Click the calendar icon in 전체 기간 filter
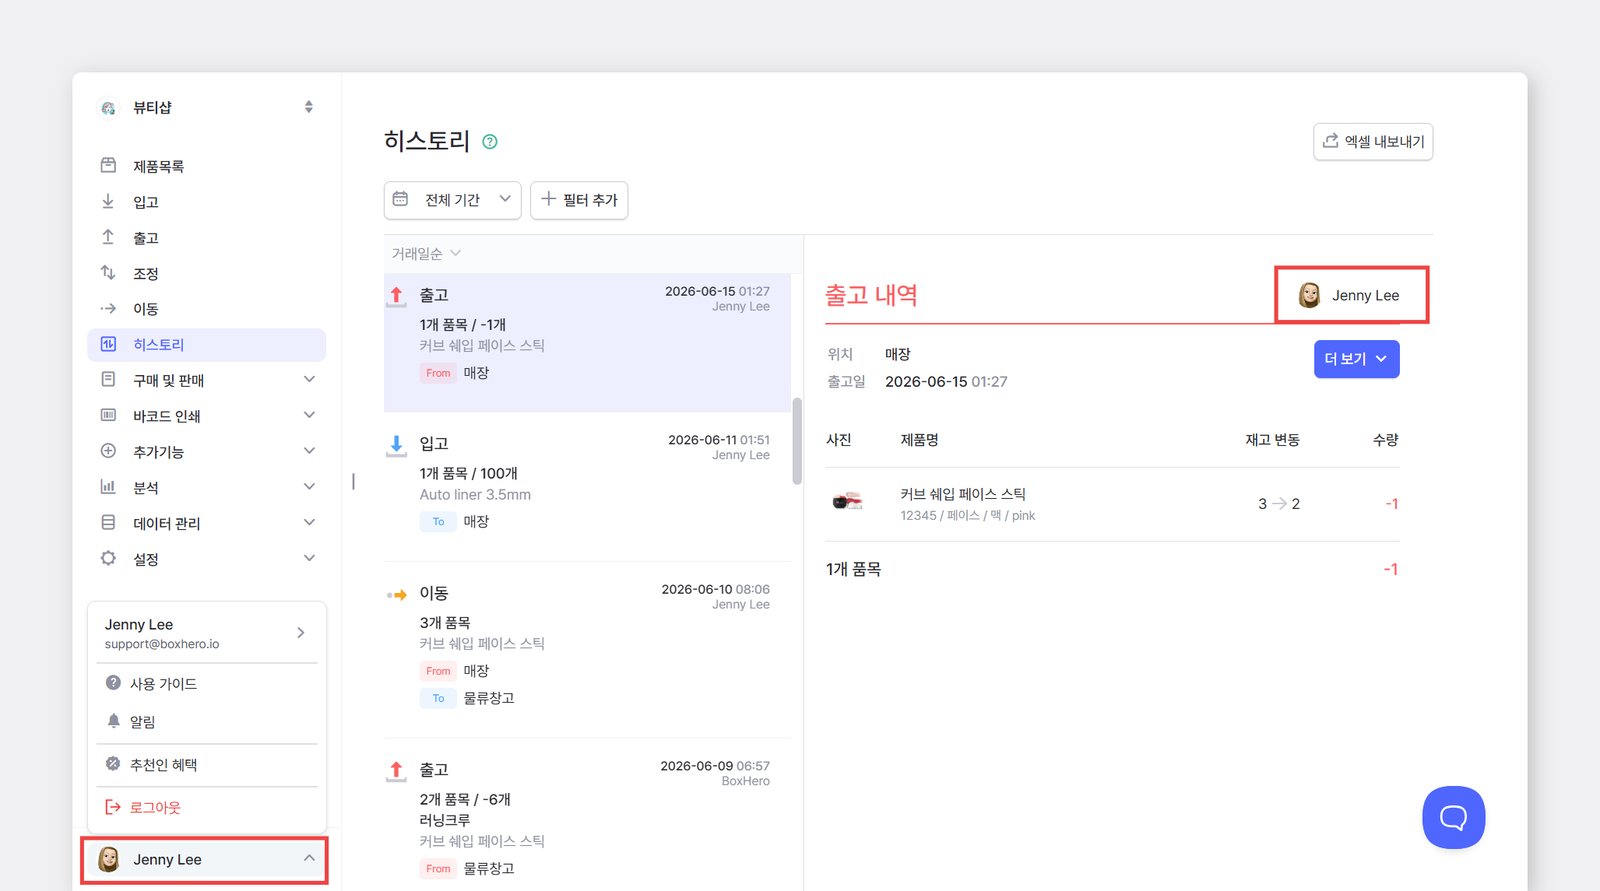Viewport: 1600px width, 891px height. tap(400, 199)
